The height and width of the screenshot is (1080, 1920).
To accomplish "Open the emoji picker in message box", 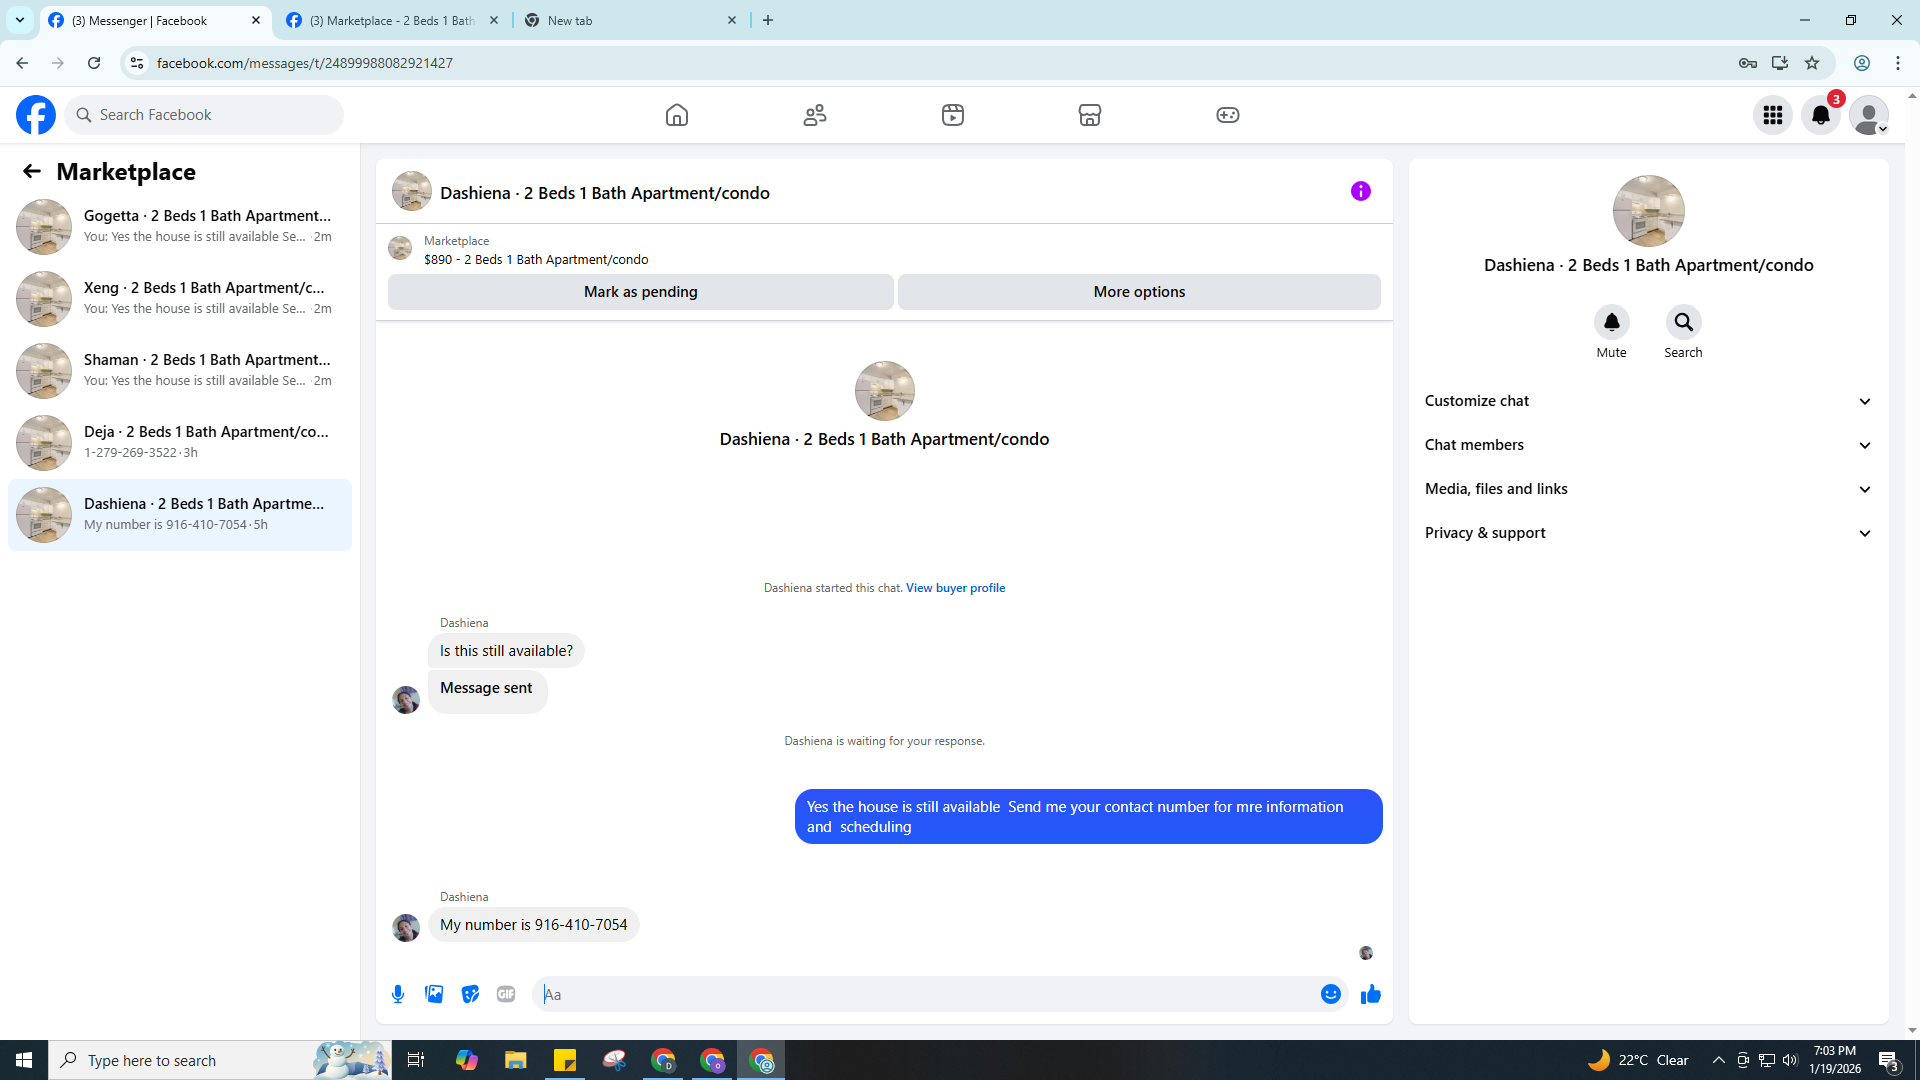I will [x=1330, y=994].
